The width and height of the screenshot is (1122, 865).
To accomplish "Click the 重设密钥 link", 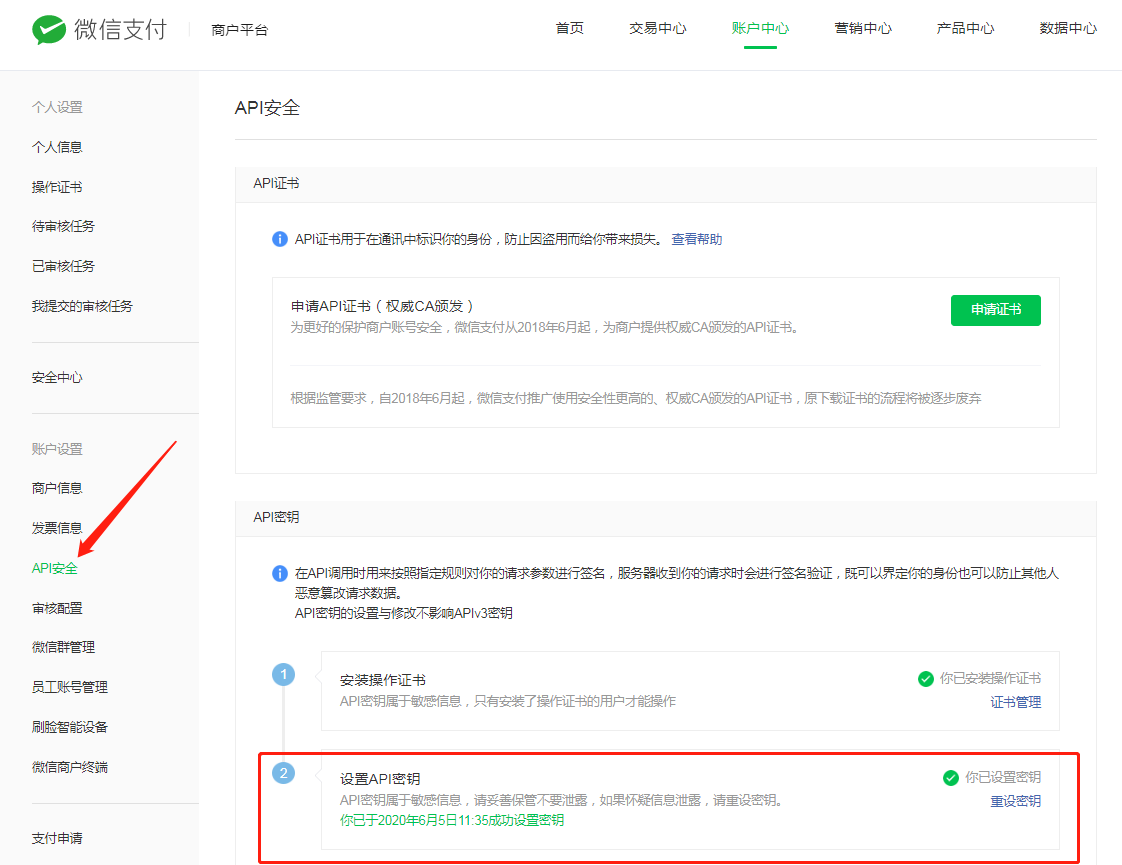I will [x=1015, y=801].
